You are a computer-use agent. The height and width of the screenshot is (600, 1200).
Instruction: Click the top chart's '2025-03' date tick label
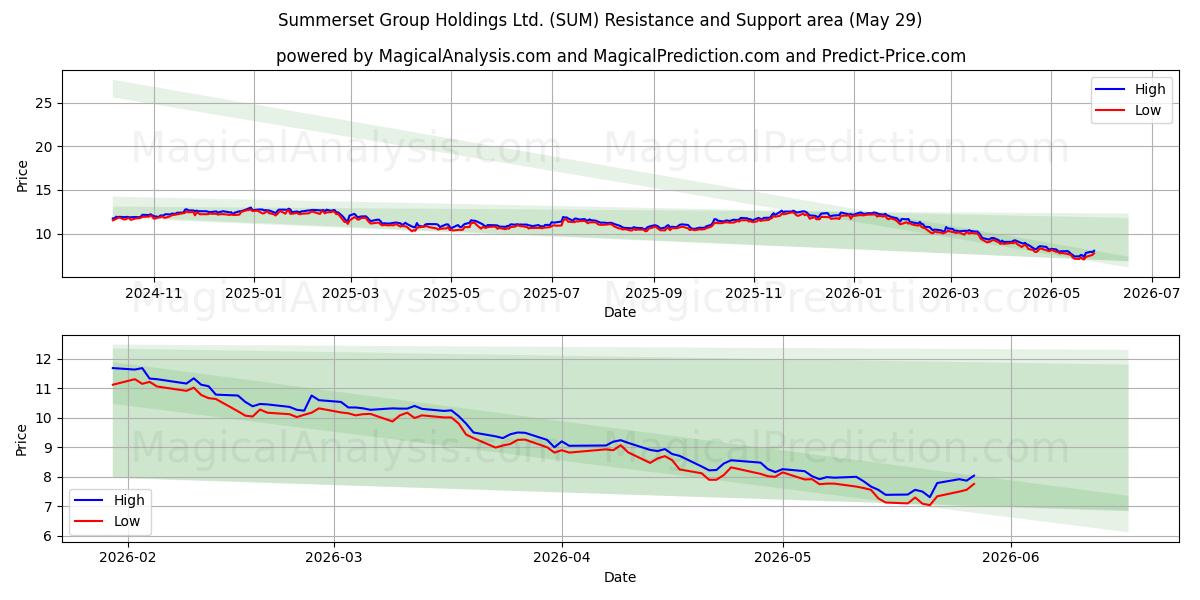pyautogui.click(x=351, y=295)
